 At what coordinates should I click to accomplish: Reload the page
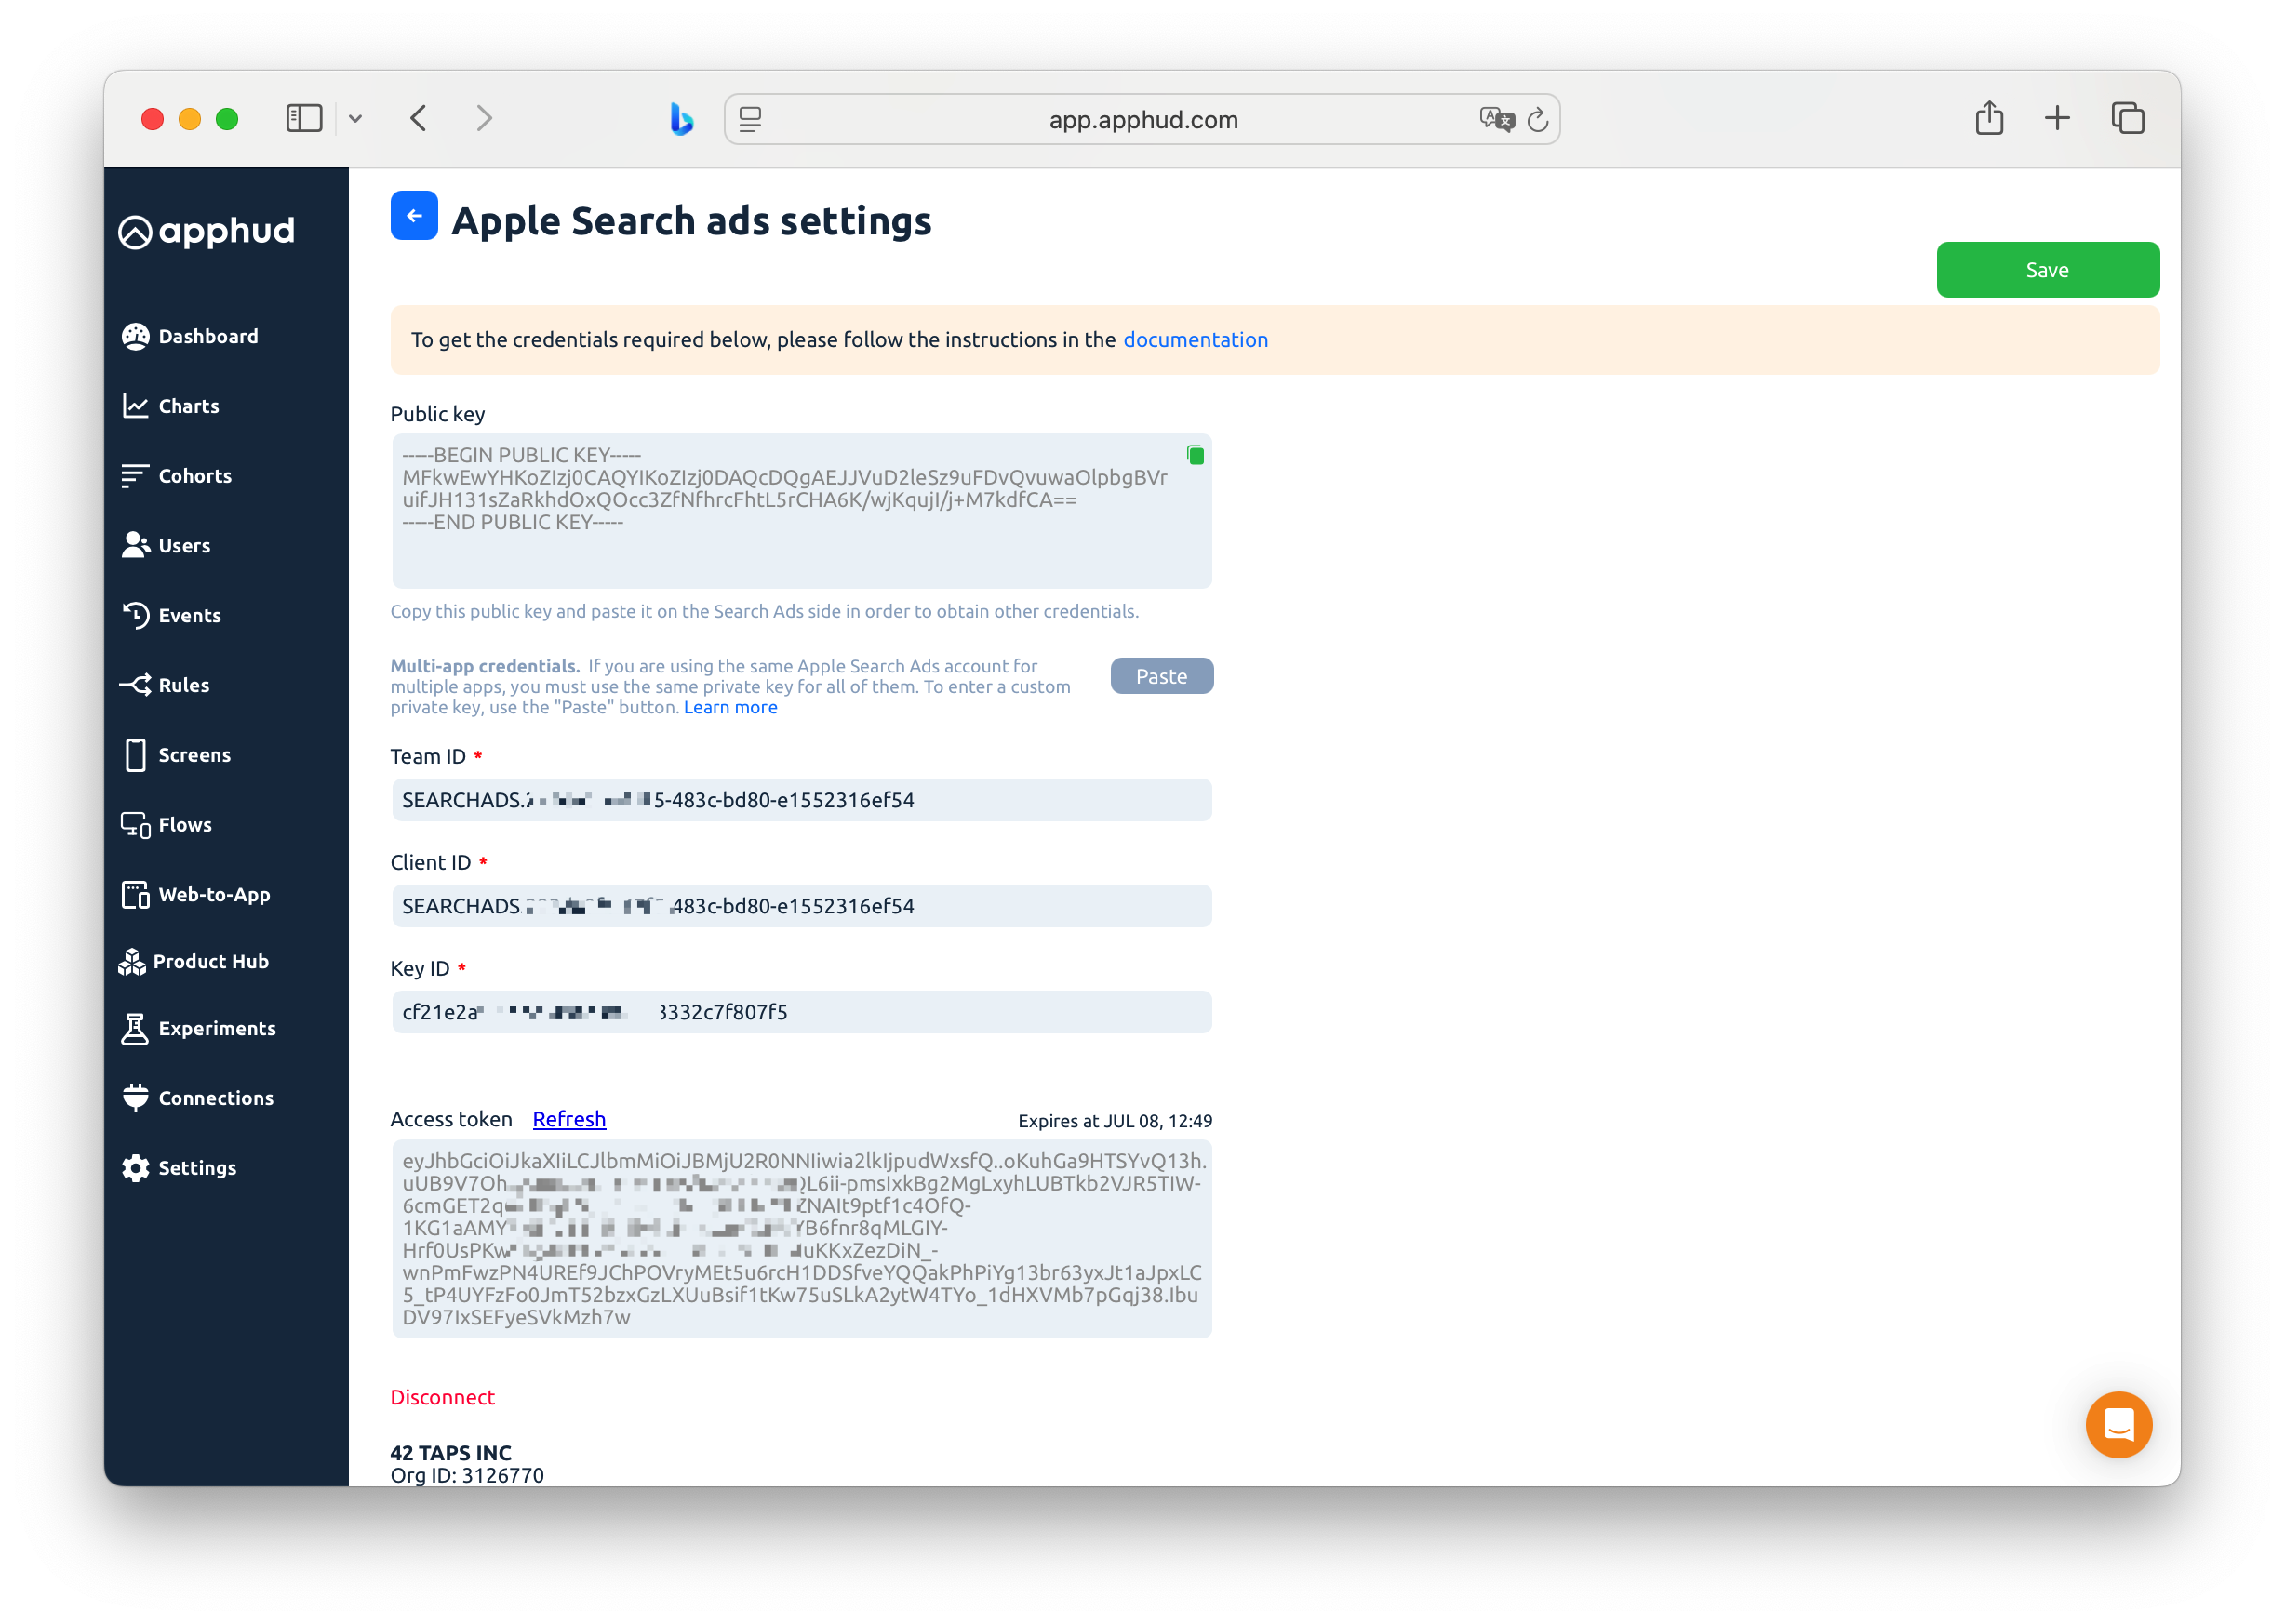pyautogui.click(x=1538, y=120)
